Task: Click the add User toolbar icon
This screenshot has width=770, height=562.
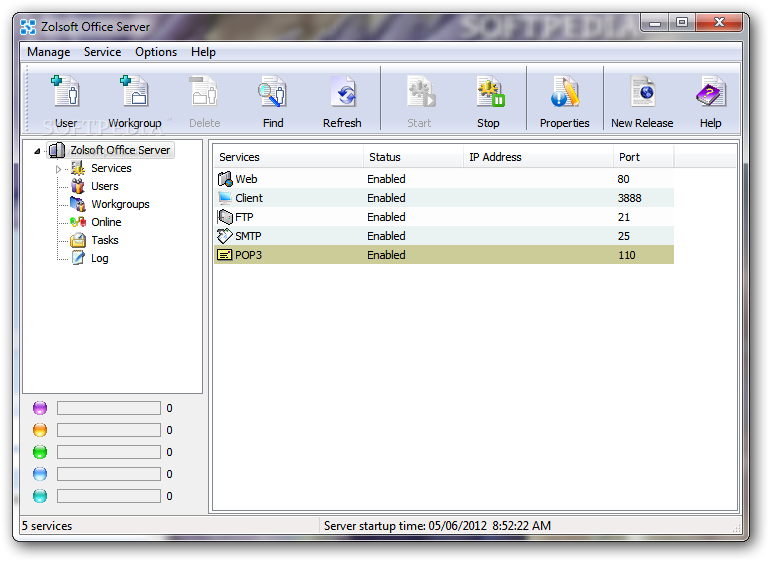Action: 66,91
